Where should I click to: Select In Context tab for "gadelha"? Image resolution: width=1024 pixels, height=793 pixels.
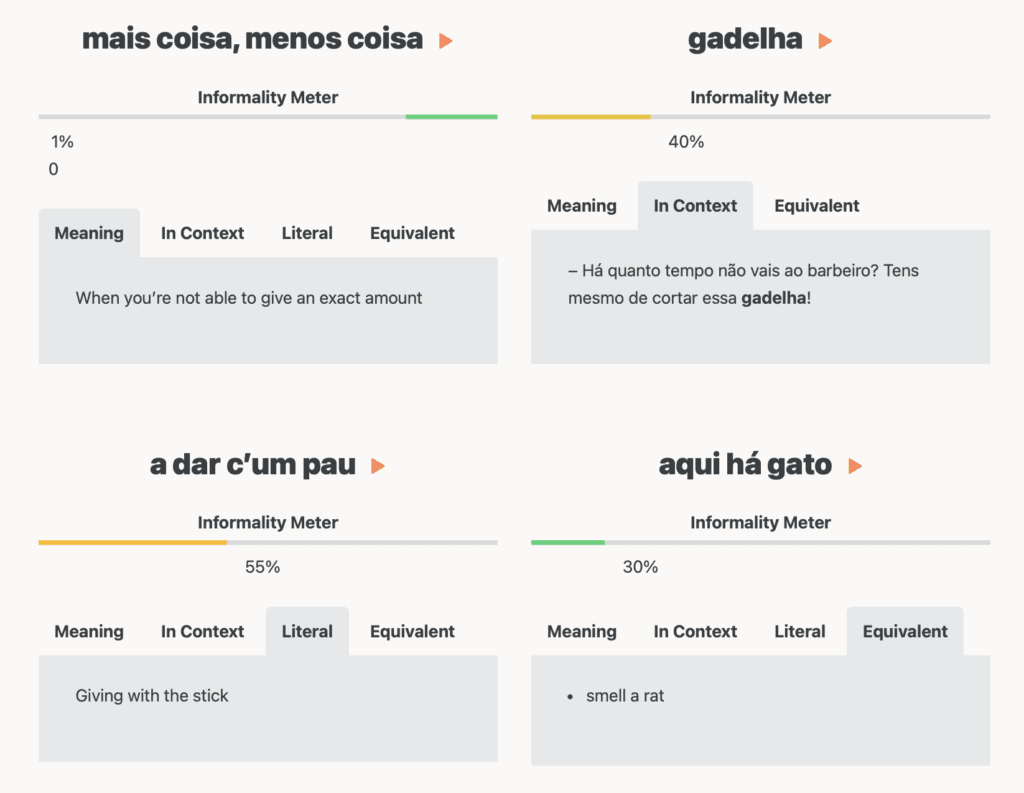(x=695, y=206)
